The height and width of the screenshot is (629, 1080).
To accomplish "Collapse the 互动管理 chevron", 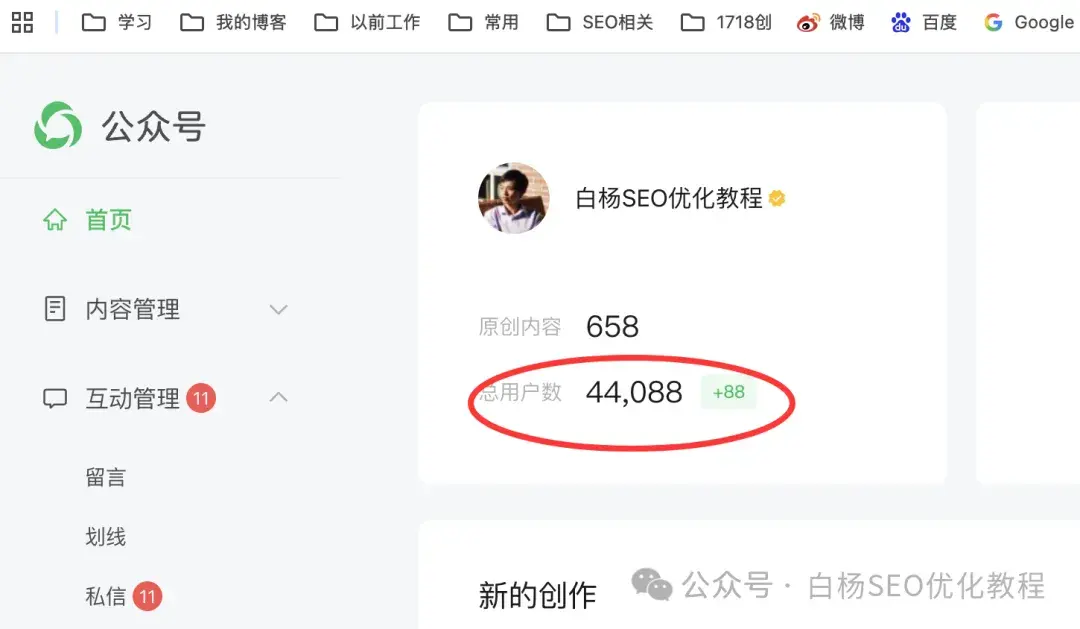I will [278, 398].
